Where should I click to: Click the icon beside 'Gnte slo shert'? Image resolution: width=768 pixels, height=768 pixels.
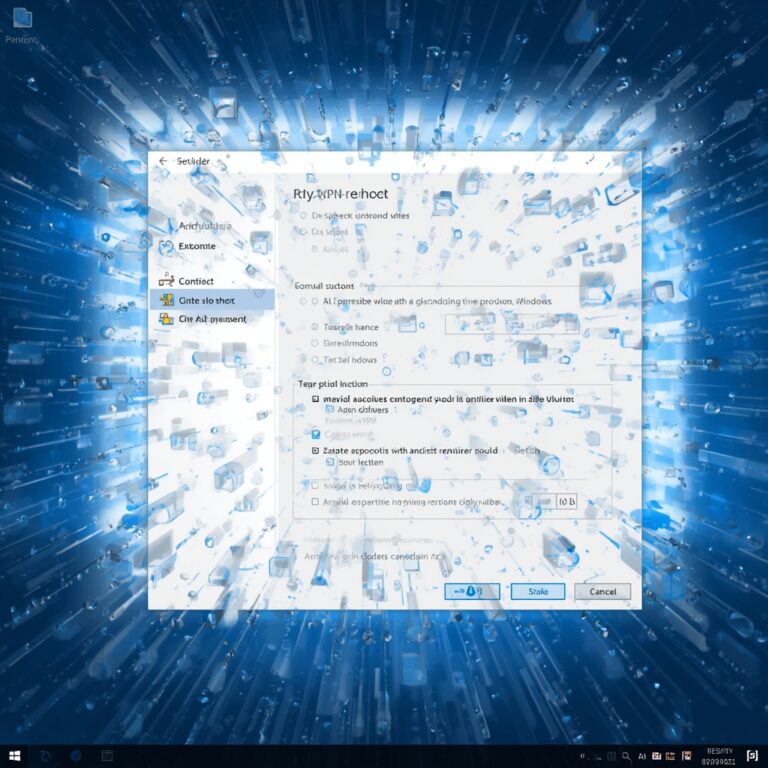pyautogui.click(x=167, y=300)
